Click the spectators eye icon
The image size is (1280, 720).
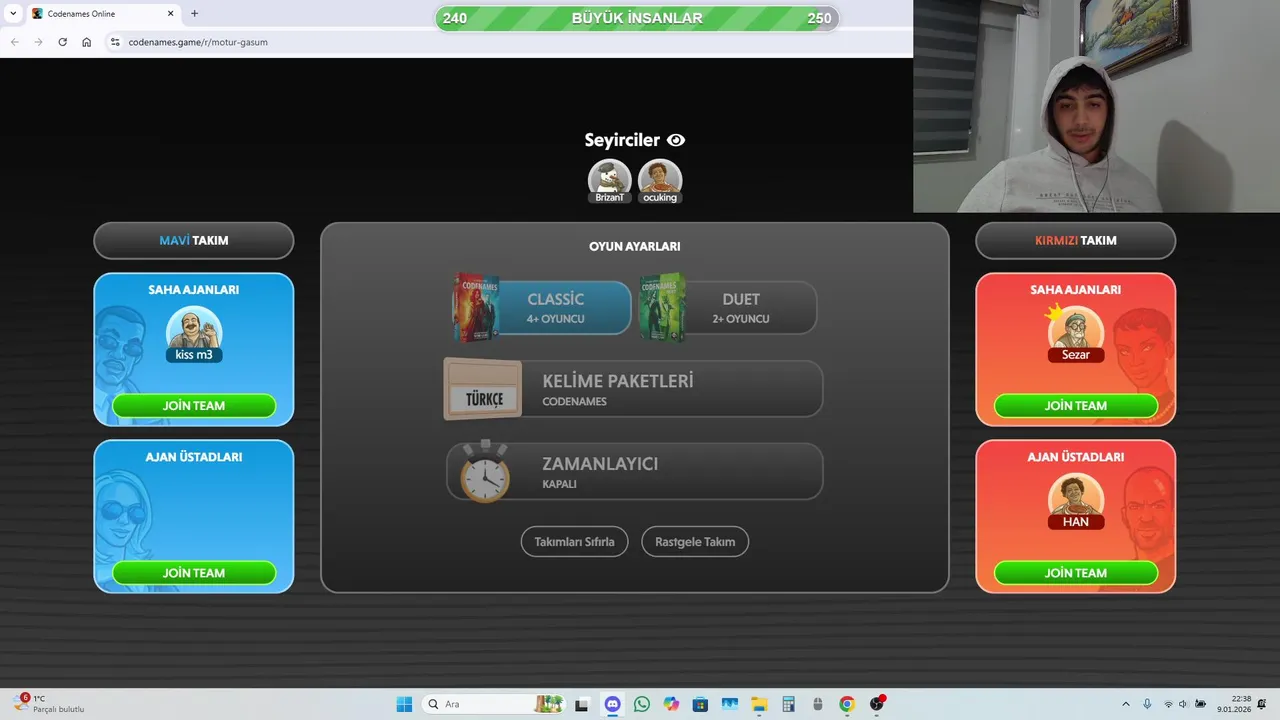676,141
